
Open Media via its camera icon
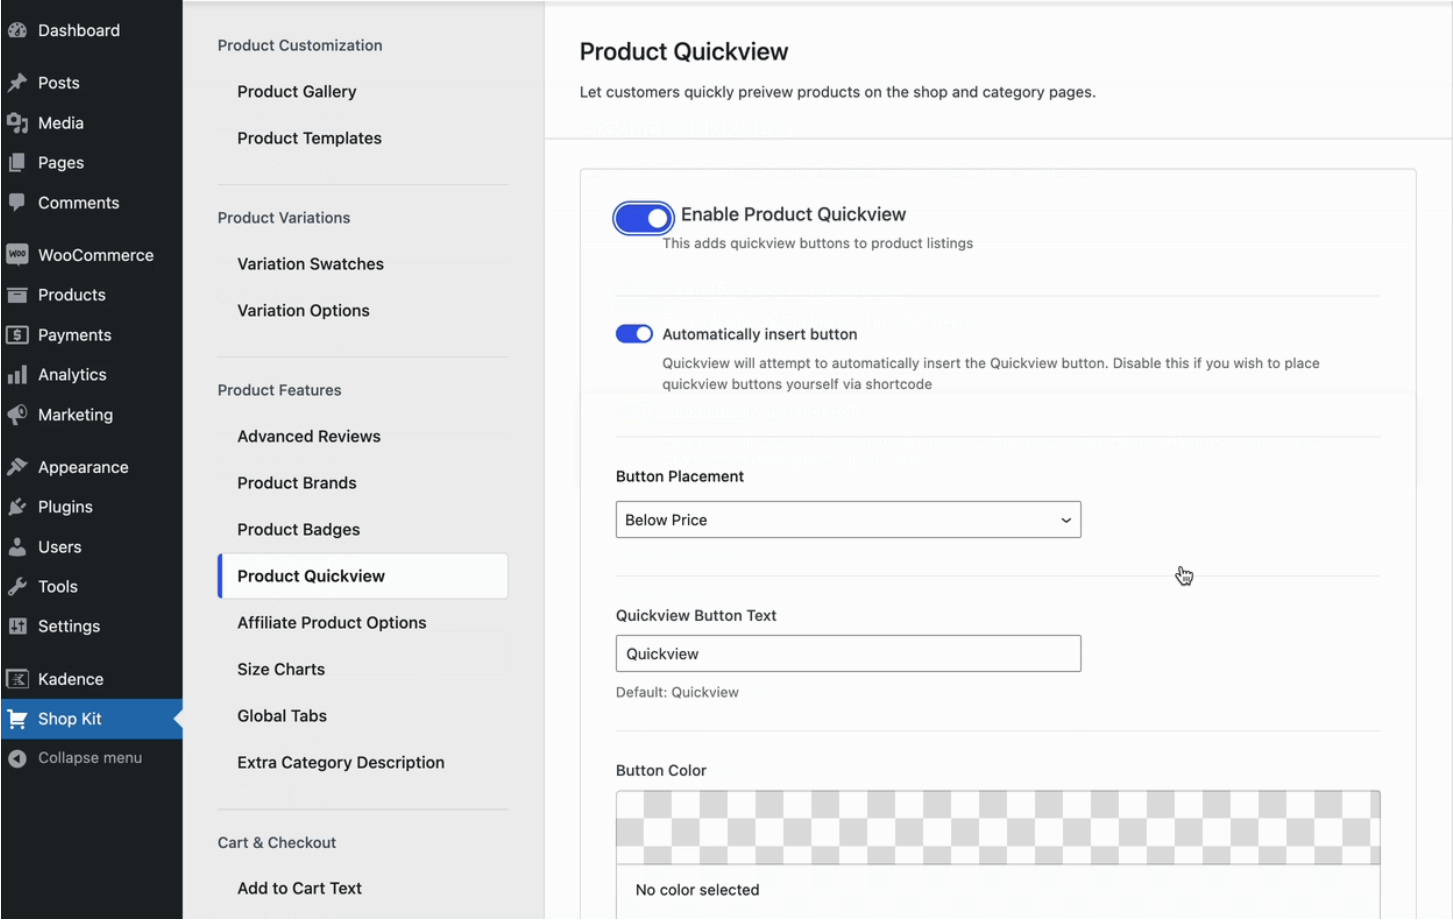[x=17, y=123]
